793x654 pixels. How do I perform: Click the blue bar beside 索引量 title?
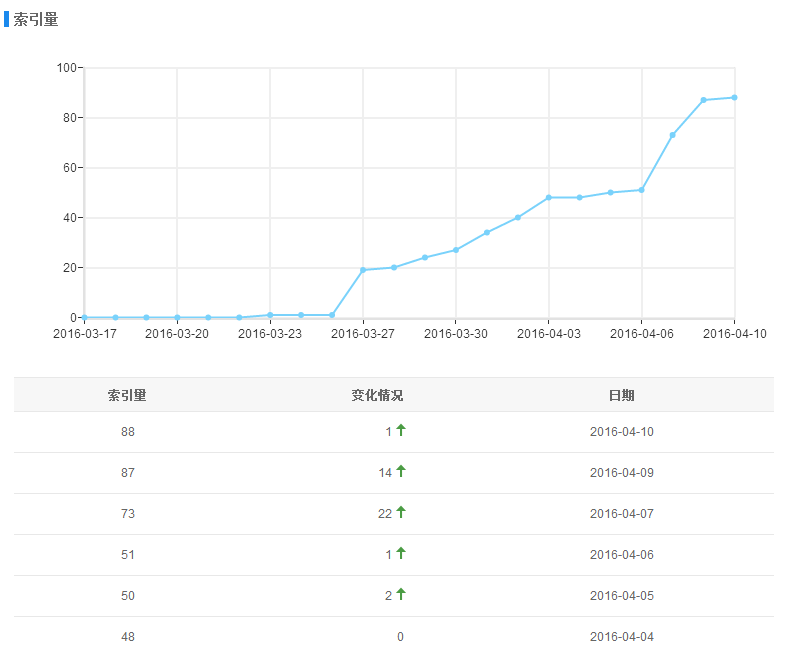pos(6,19)
